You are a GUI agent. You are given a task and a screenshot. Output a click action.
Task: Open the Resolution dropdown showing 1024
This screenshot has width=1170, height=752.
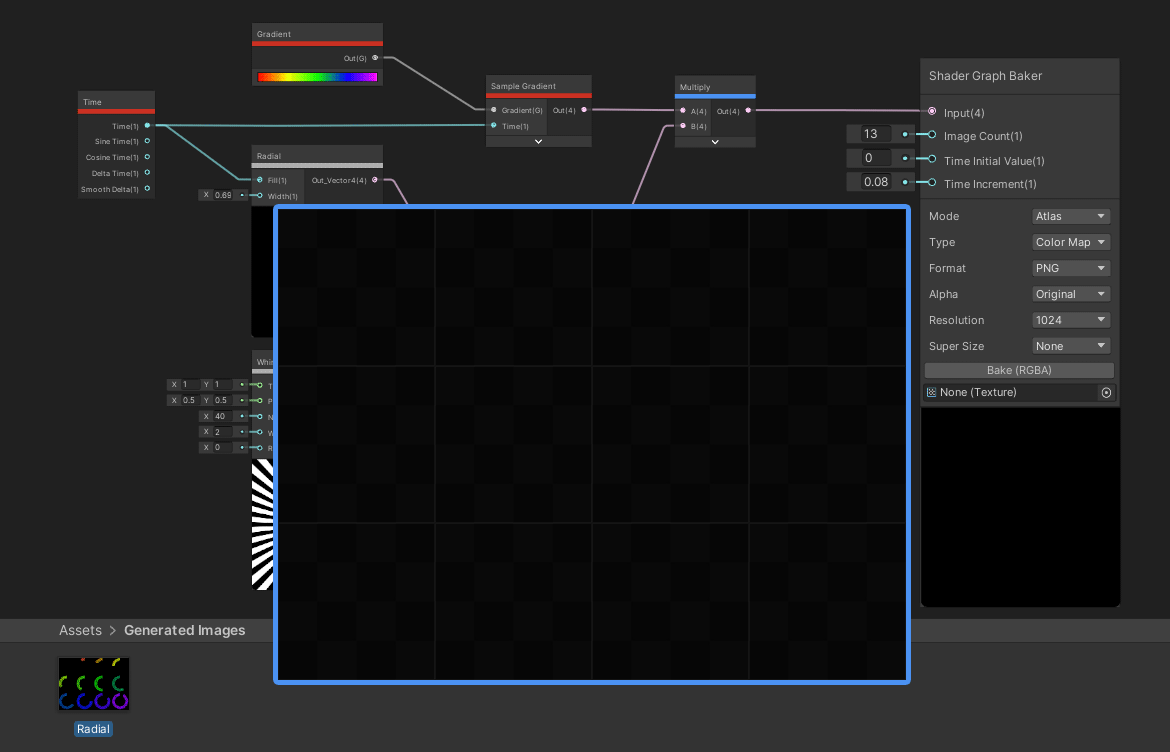point(1071,320)
